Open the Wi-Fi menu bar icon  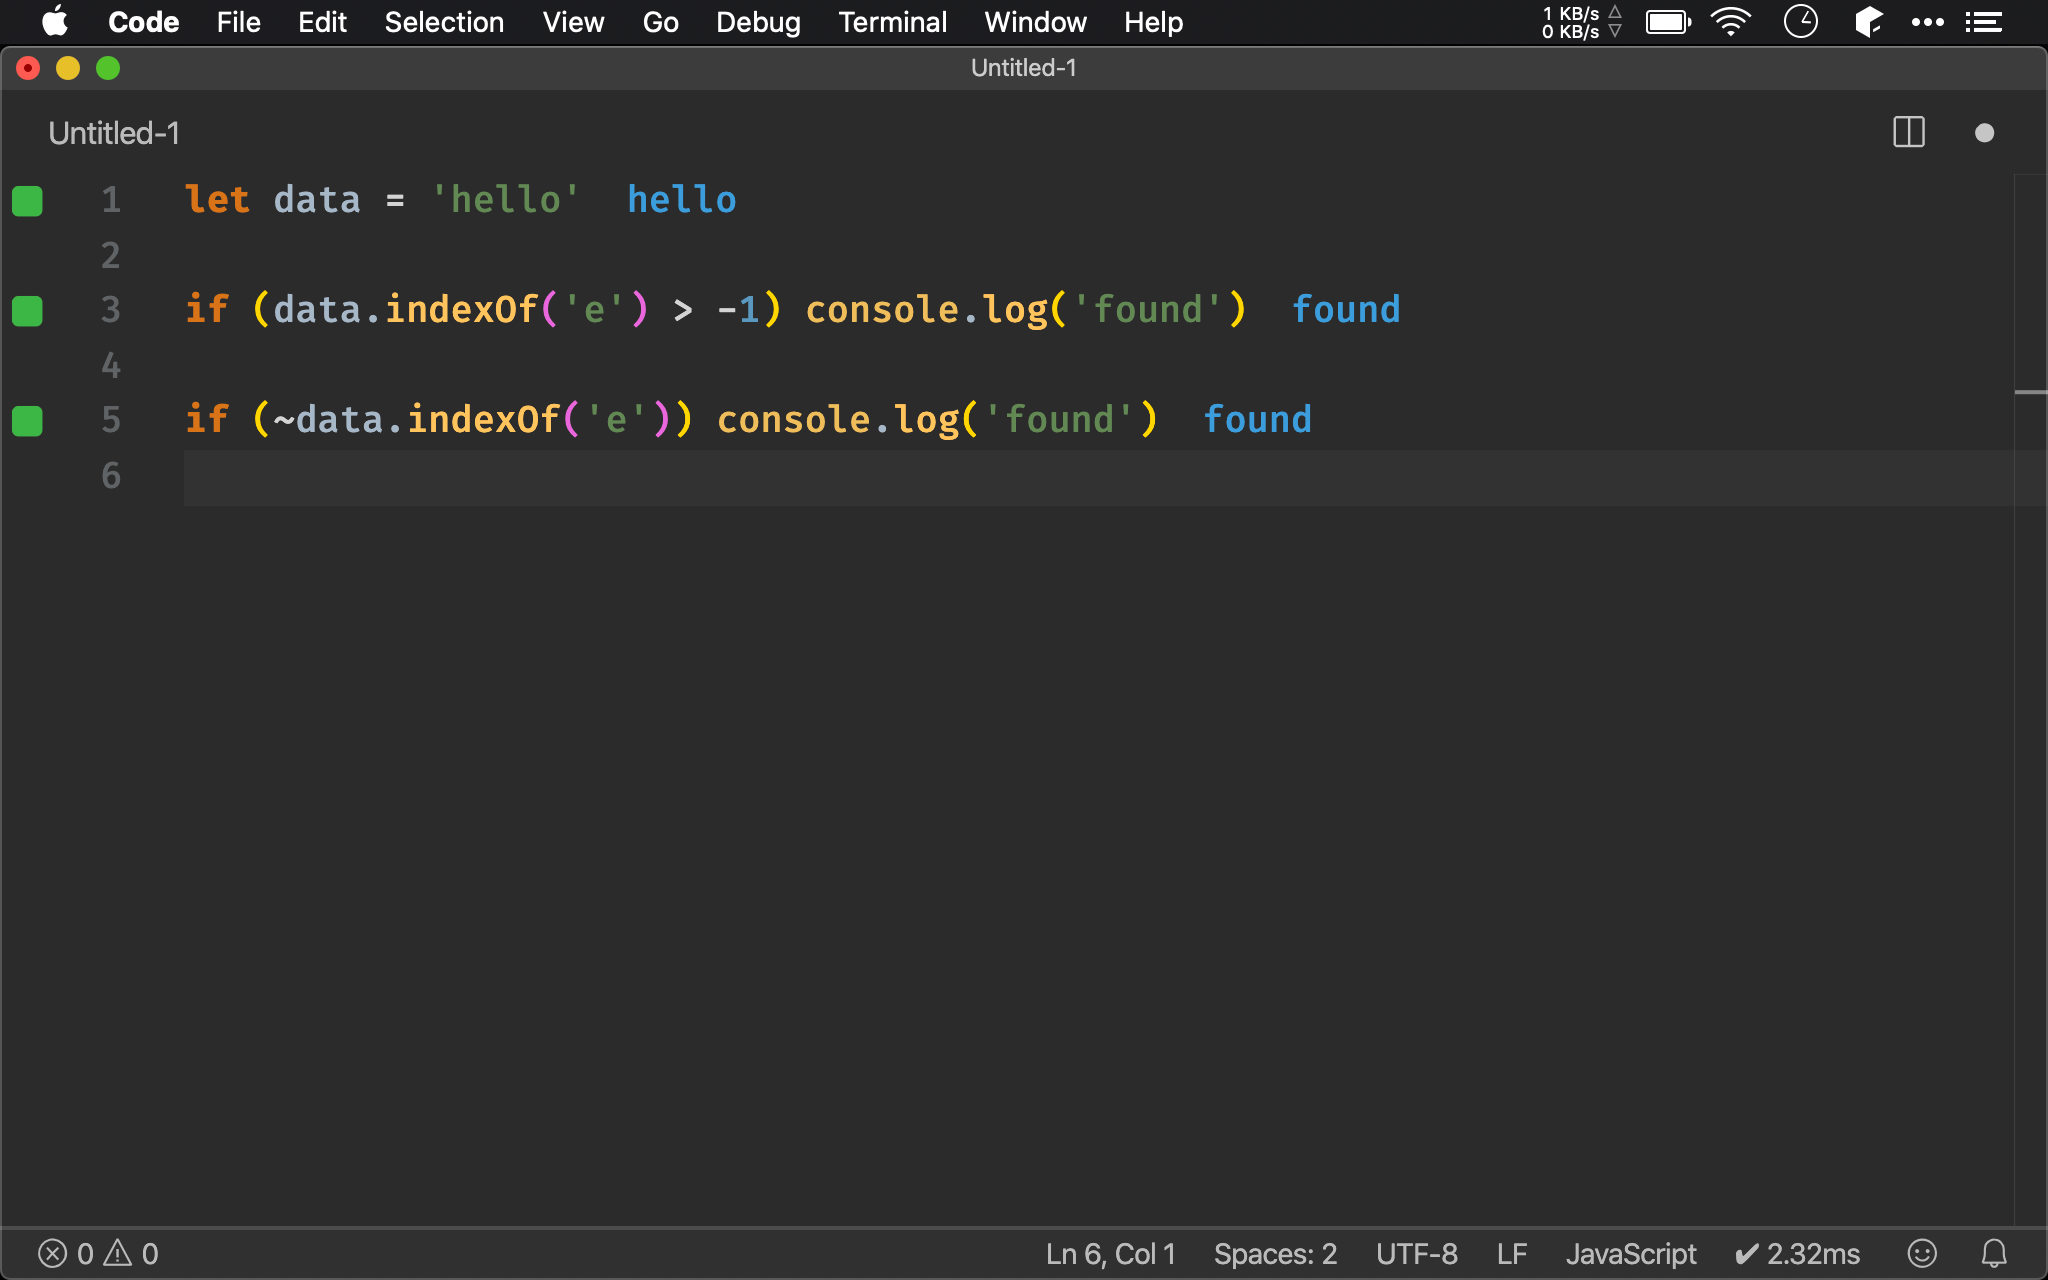pyautogui.click(x=1731, y=22)
